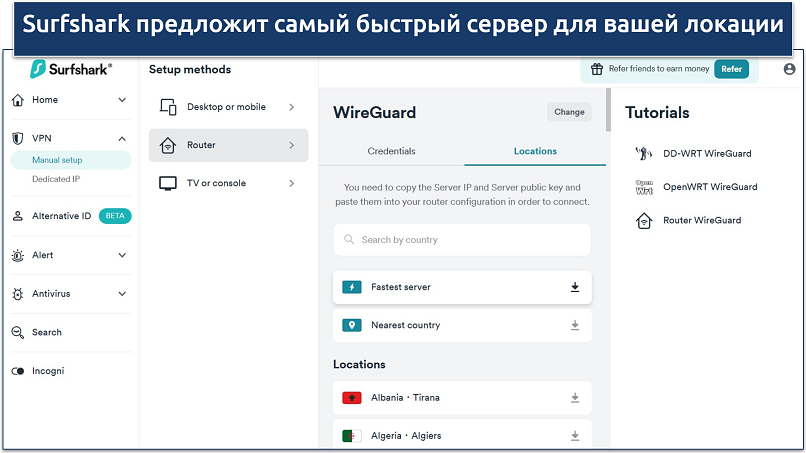
Task: Click the VPN shield icon in the sidebar
Action: (x=18, y=138)
